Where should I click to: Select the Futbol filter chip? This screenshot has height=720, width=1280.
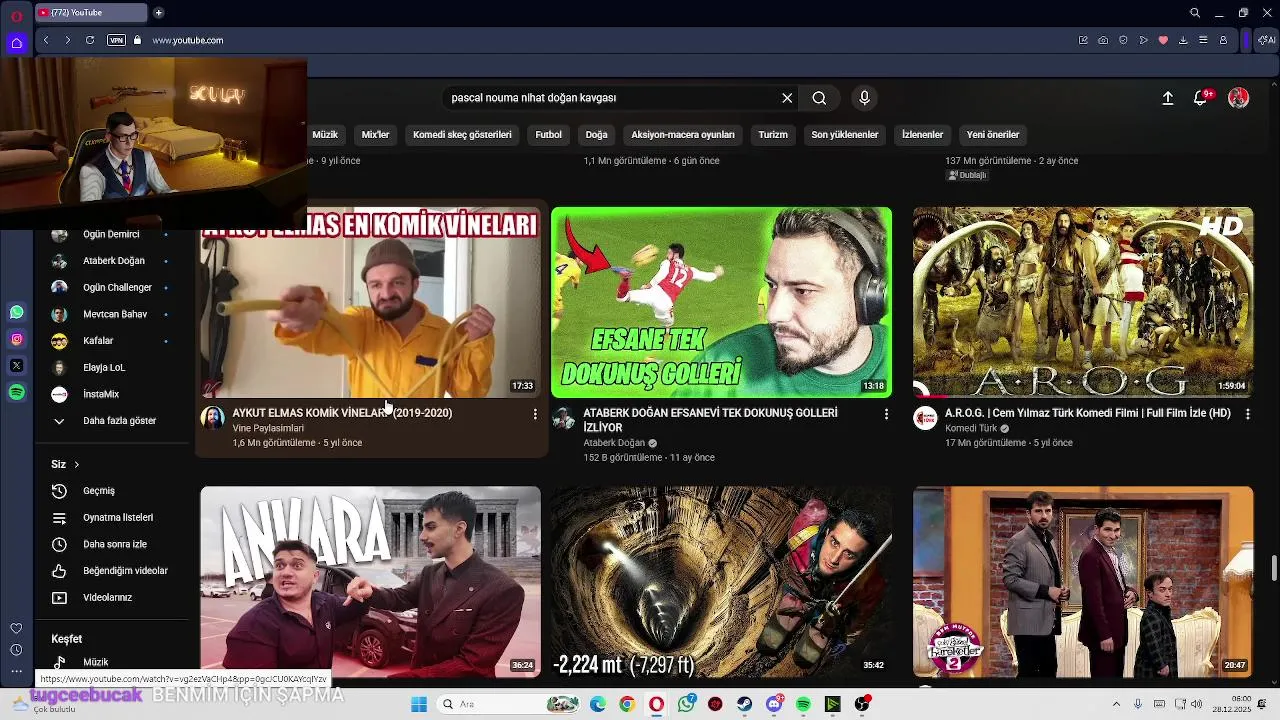549,135
